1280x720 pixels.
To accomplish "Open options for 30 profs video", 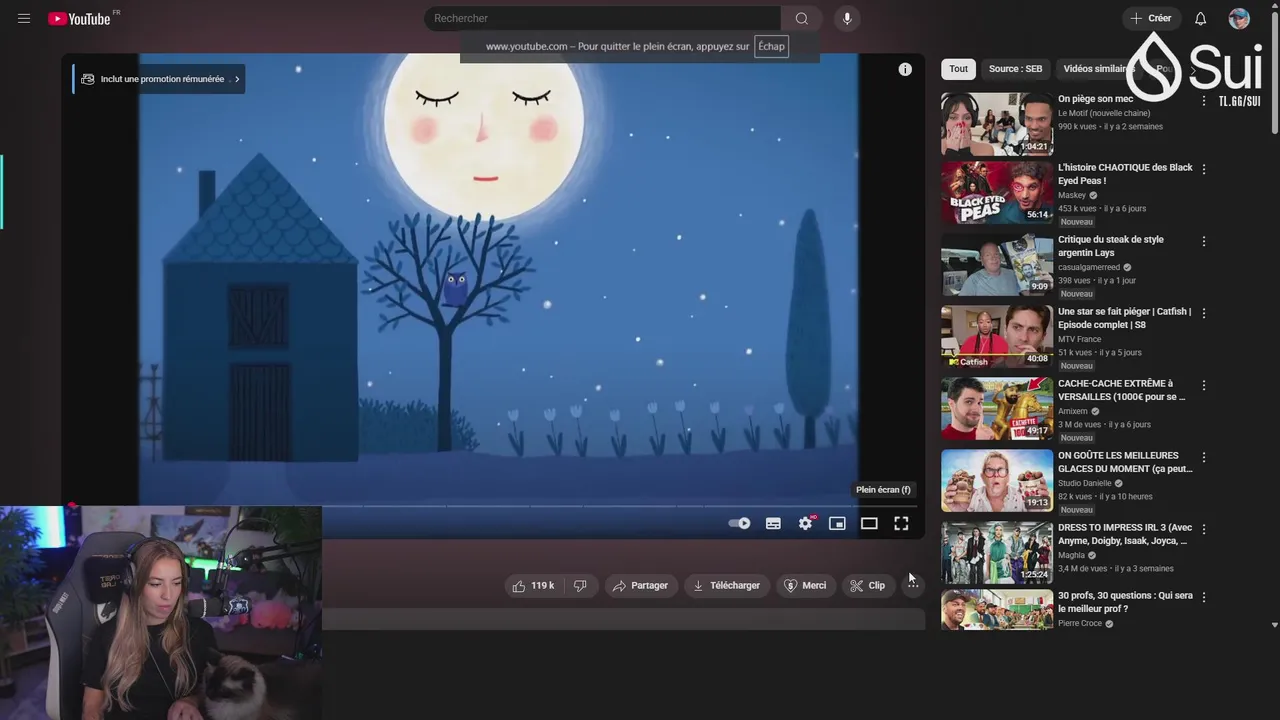I will [1204, 597].
